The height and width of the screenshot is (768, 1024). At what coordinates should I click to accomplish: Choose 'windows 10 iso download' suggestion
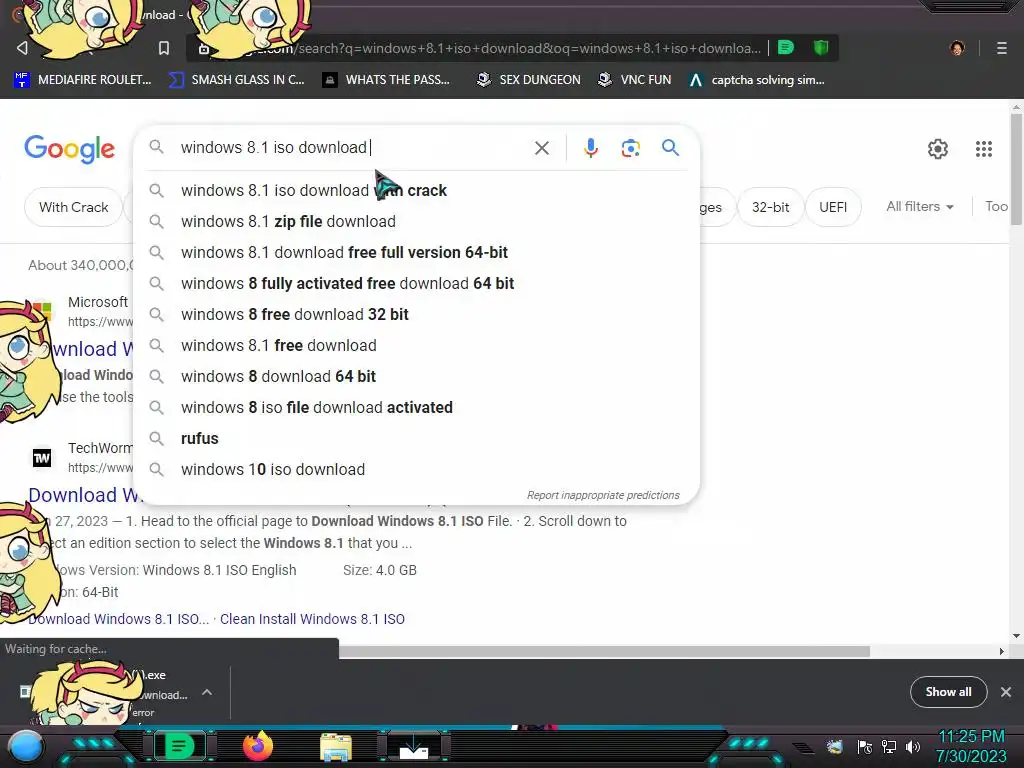click(x=417, y=470)
